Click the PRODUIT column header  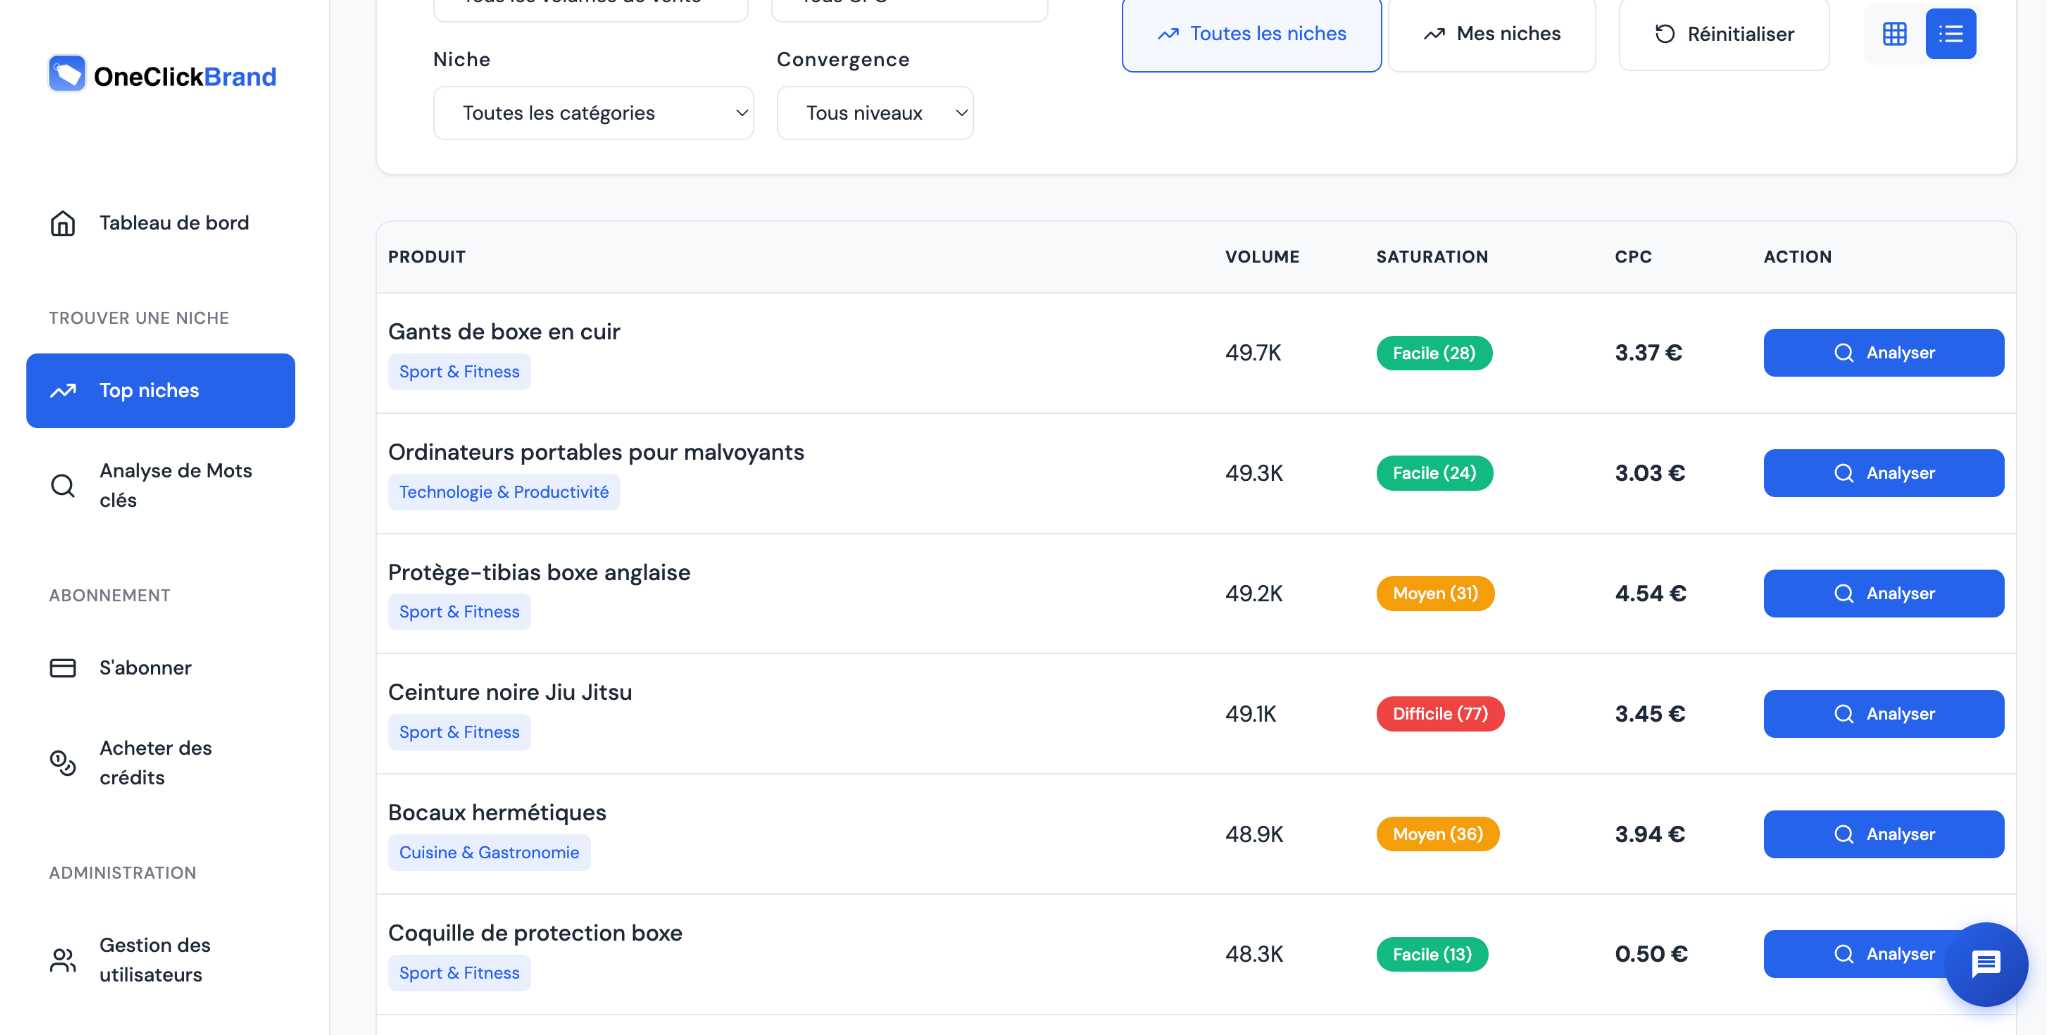click(427, 257)
